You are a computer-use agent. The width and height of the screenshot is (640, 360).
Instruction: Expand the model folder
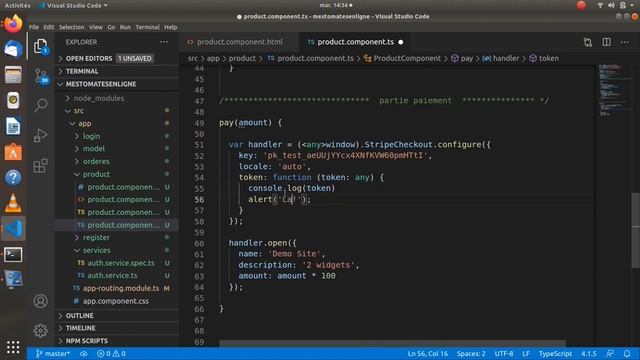[117, 149]
